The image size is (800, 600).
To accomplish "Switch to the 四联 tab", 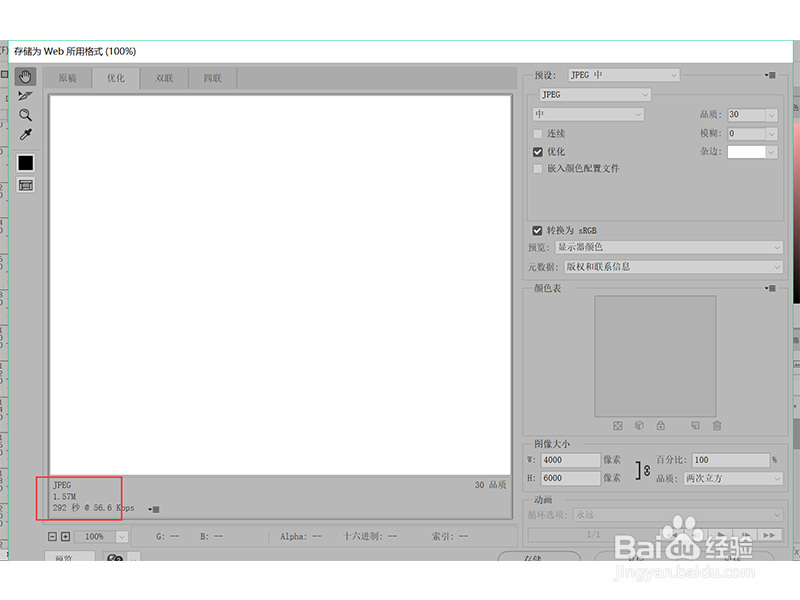I will point(213,78).
